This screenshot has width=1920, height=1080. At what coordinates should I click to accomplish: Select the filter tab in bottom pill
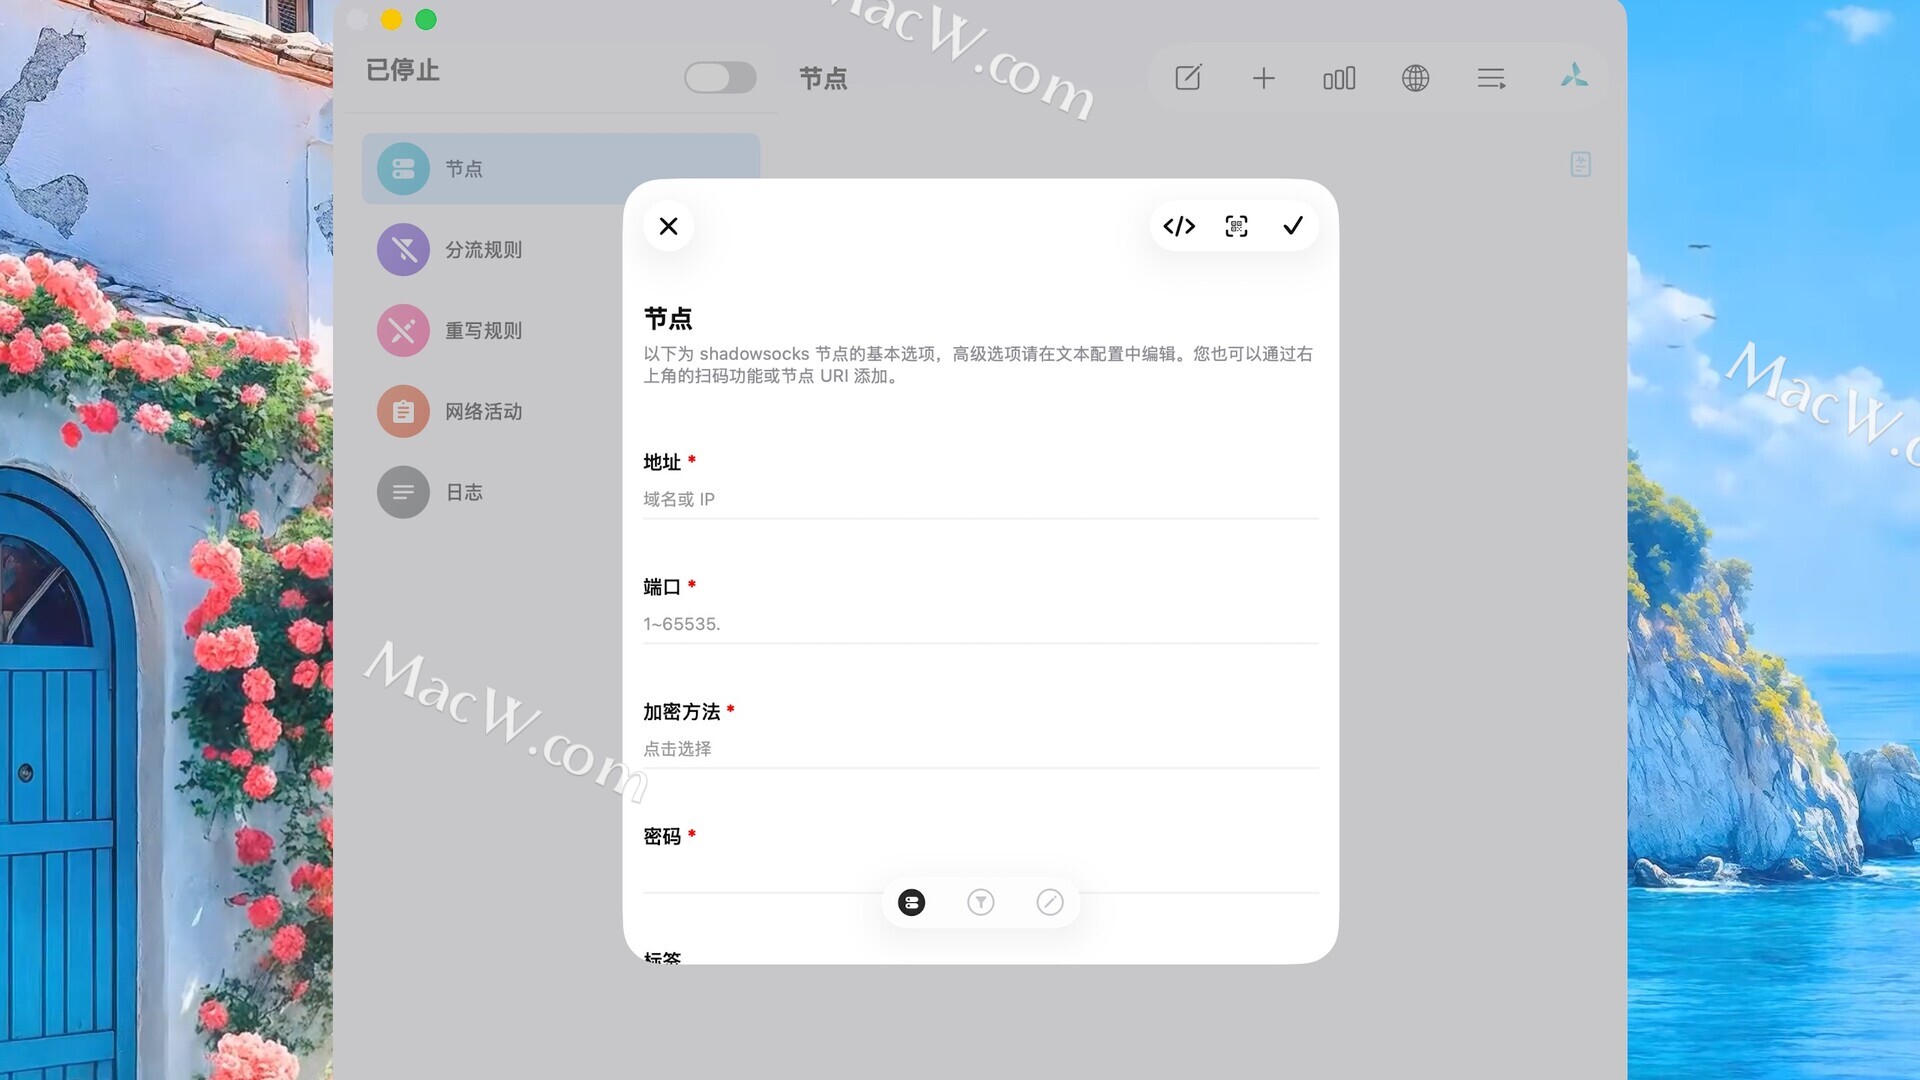pos(981,903)
